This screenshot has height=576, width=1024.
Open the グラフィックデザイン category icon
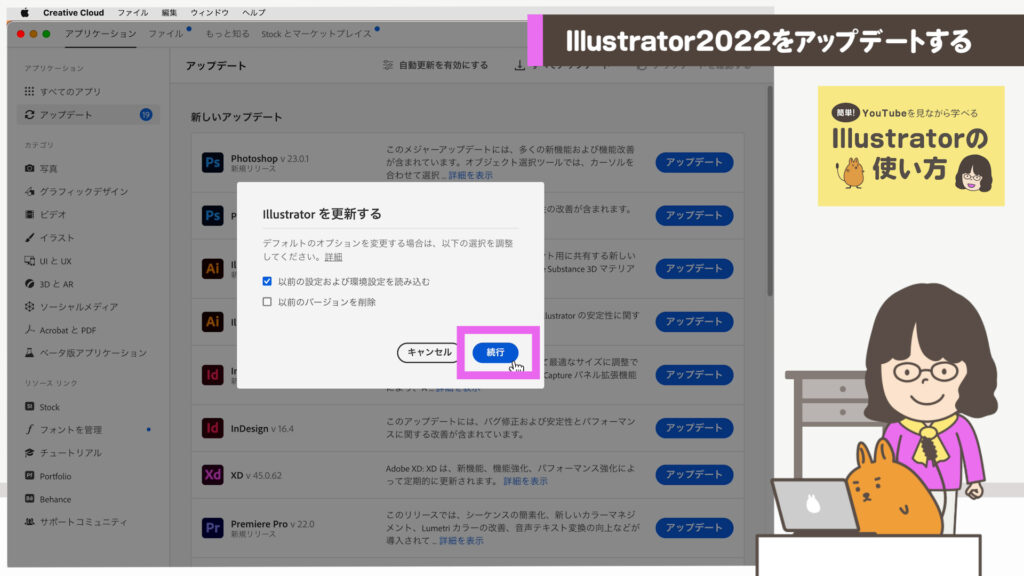(x=29, y=191)
